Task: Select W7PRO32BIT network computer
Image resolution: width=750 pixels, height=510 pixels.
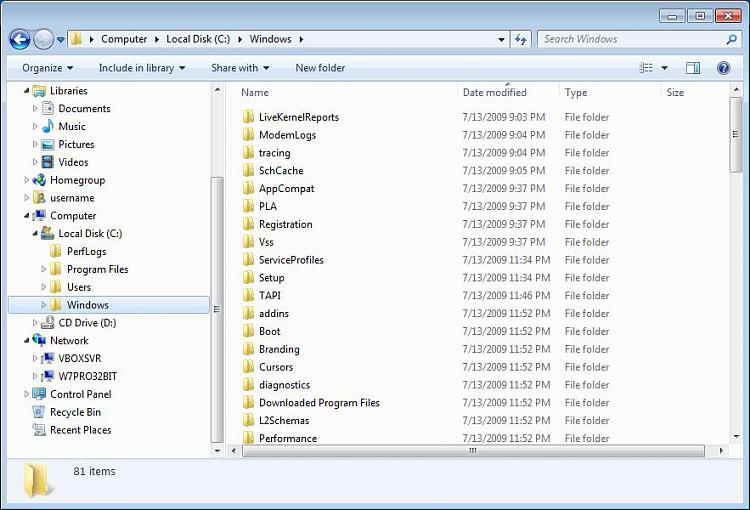Action: (87, 377)
